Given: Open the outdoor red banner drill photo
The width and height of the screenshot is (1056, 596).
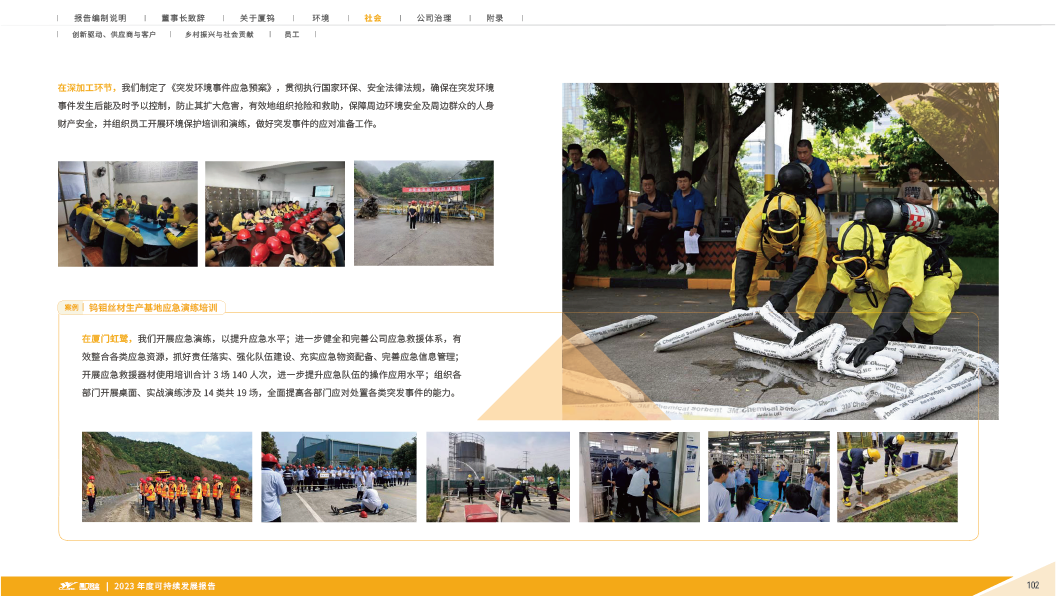Looking at the screenshot, I should point(423,213).
